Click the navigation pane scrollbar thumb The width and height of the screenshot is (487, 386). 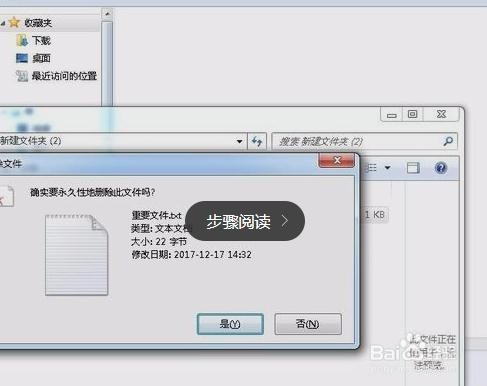tap(107, 63)
